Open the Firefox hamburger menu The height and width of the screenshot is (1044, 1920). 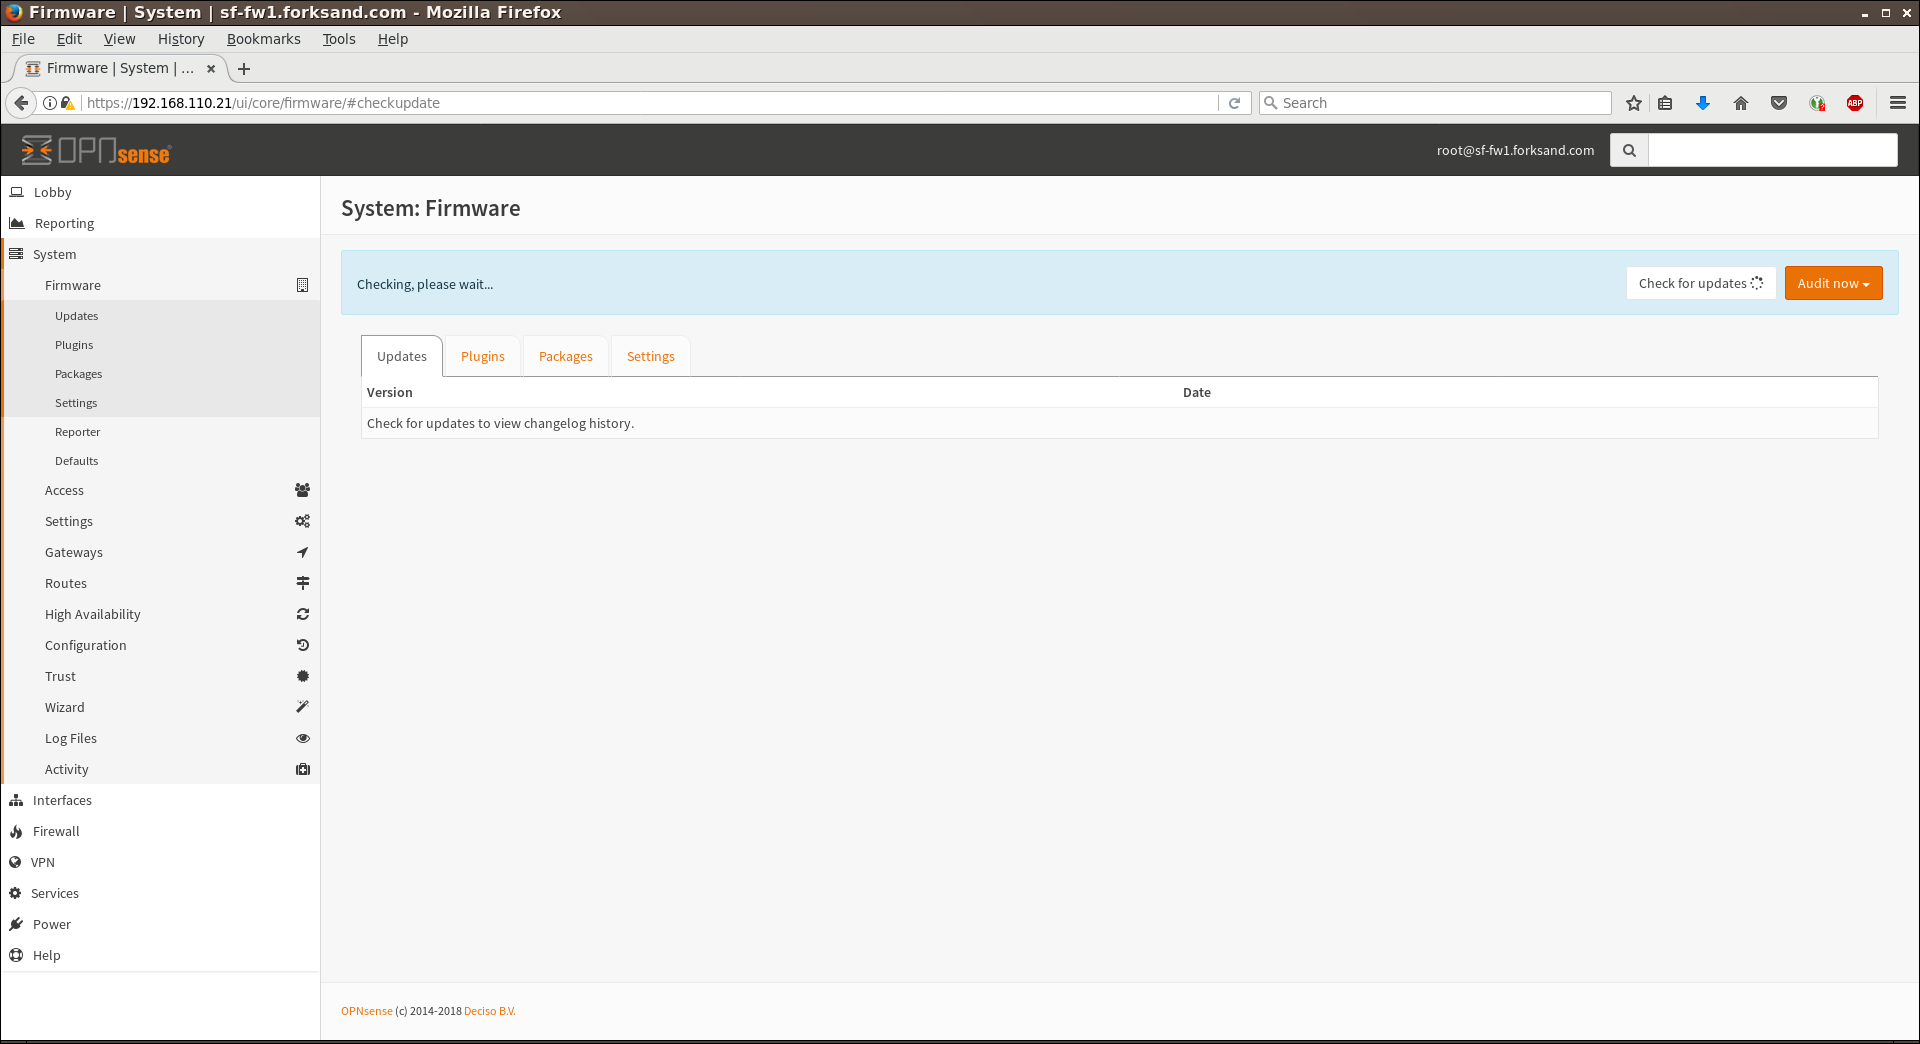(1898, 103)
